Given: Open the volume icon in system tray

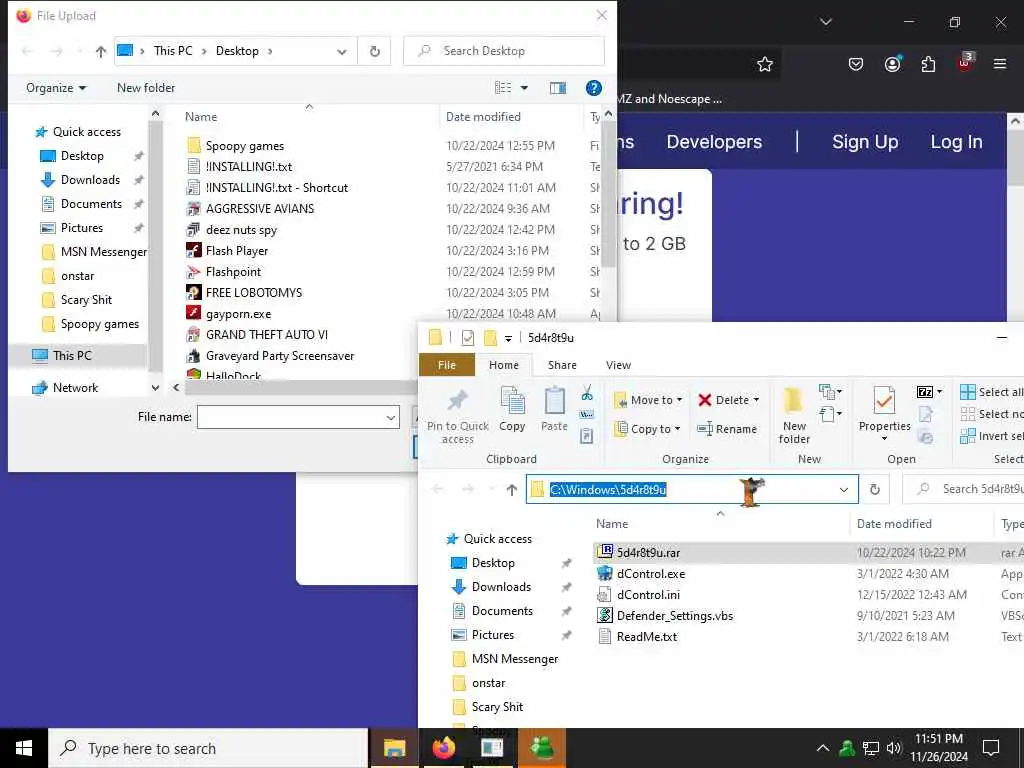Looking at the screenshot, I should (894, 748).
